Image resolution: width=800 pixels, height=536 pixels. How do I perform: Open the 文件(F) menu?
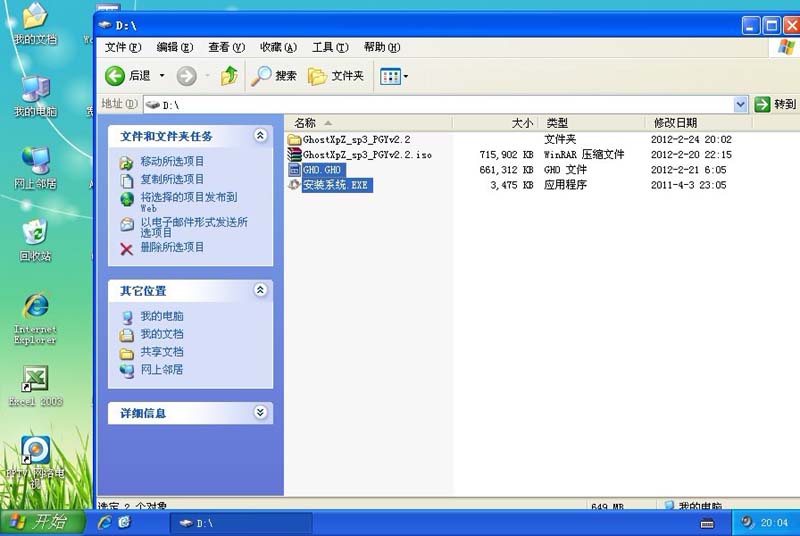(123, 47)
